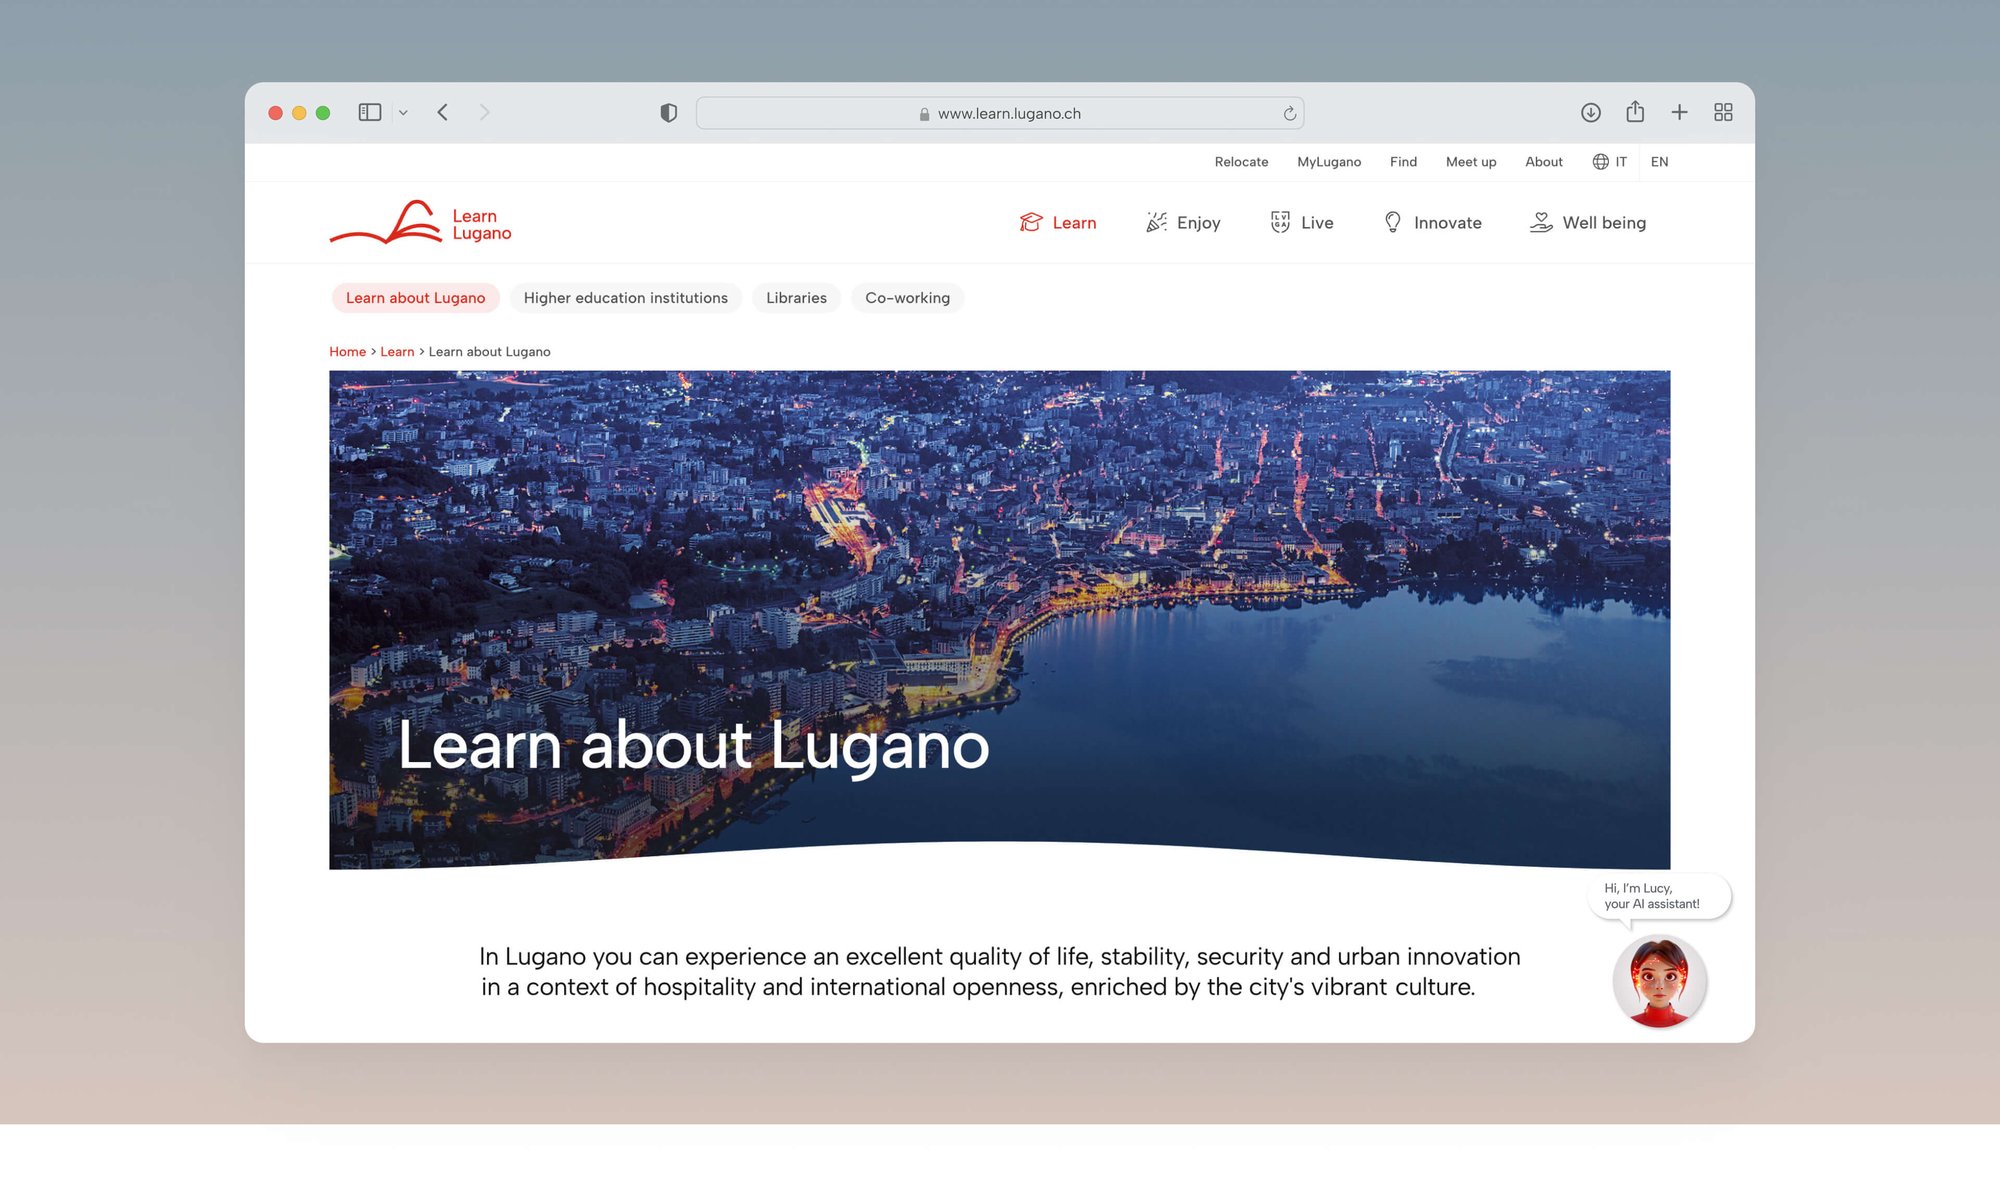
Task: Click the share icon in Safari
Action: tap(1634, 111)
